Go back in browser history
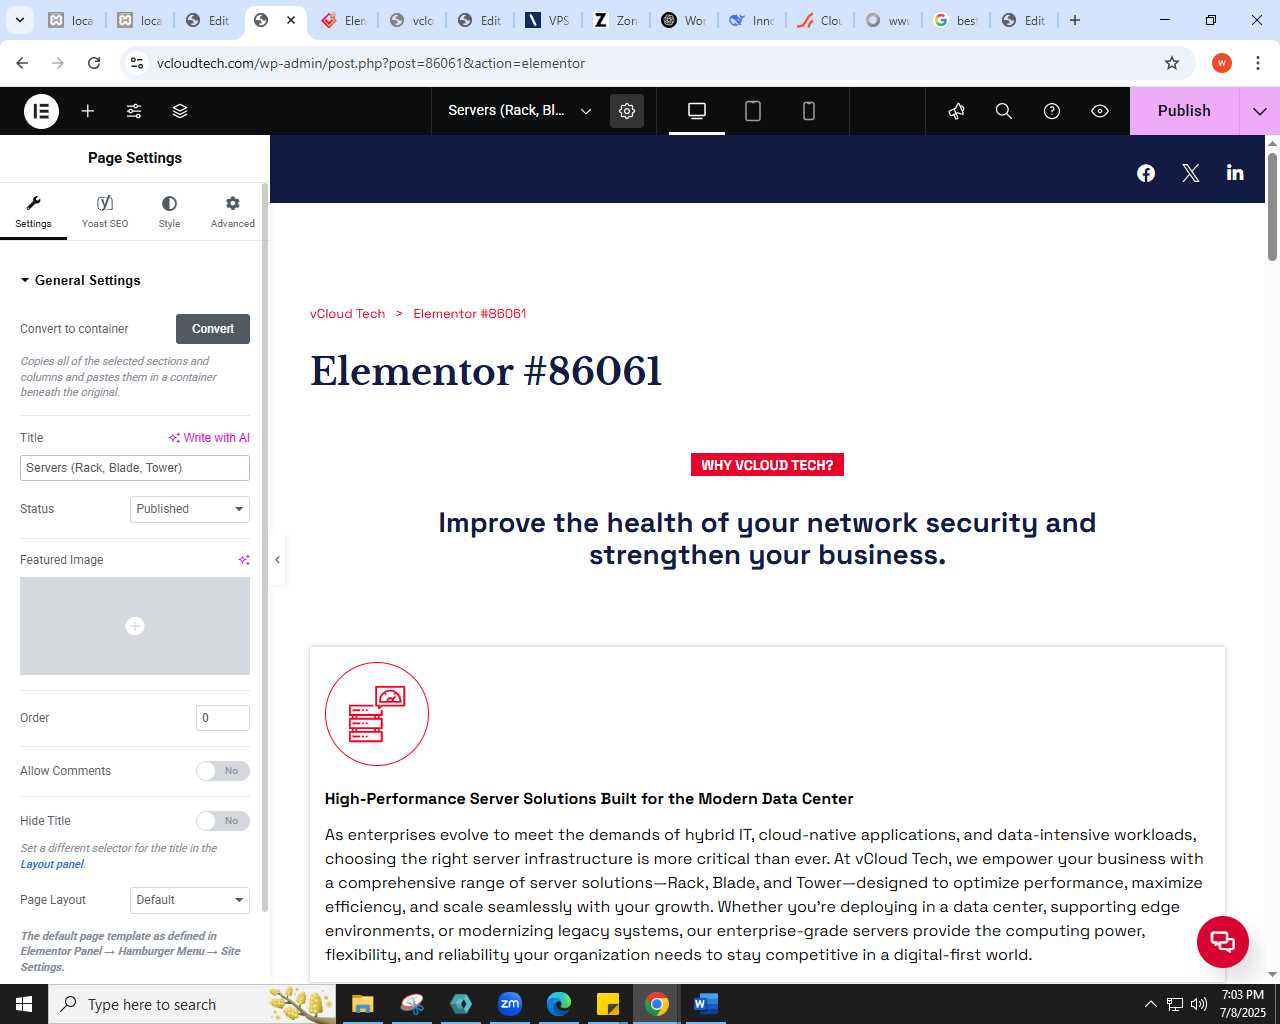The image size is (1280, 1024). [x=22, y=63]
